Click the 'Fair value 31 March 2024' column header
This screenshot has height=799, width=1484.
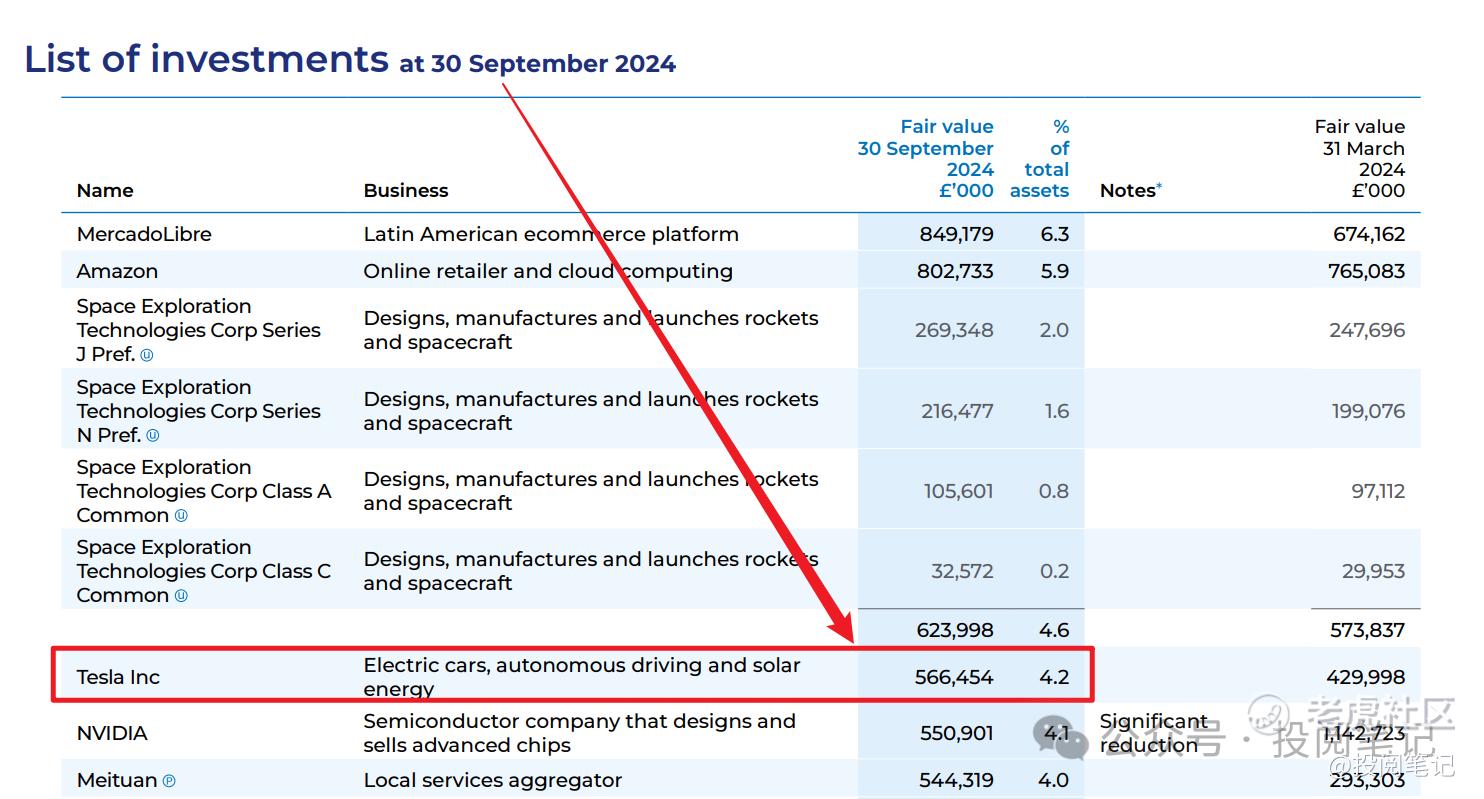1360,158
